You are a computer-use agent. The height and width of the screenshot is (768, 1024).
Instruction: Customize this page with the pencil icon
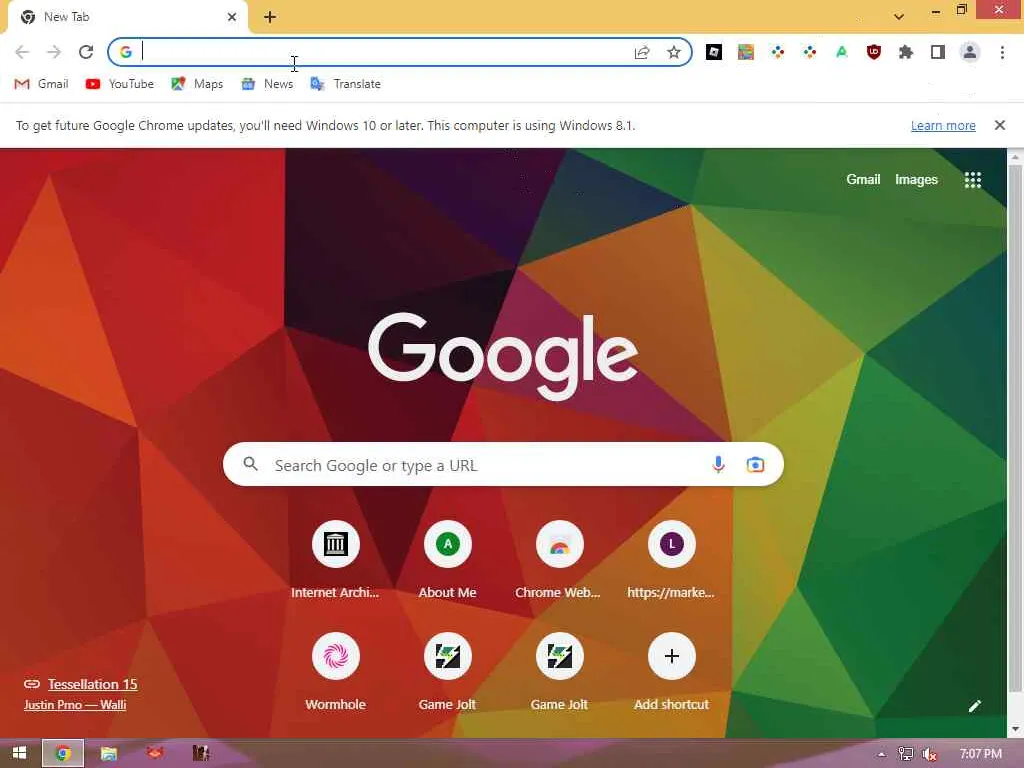click(974, 706)
